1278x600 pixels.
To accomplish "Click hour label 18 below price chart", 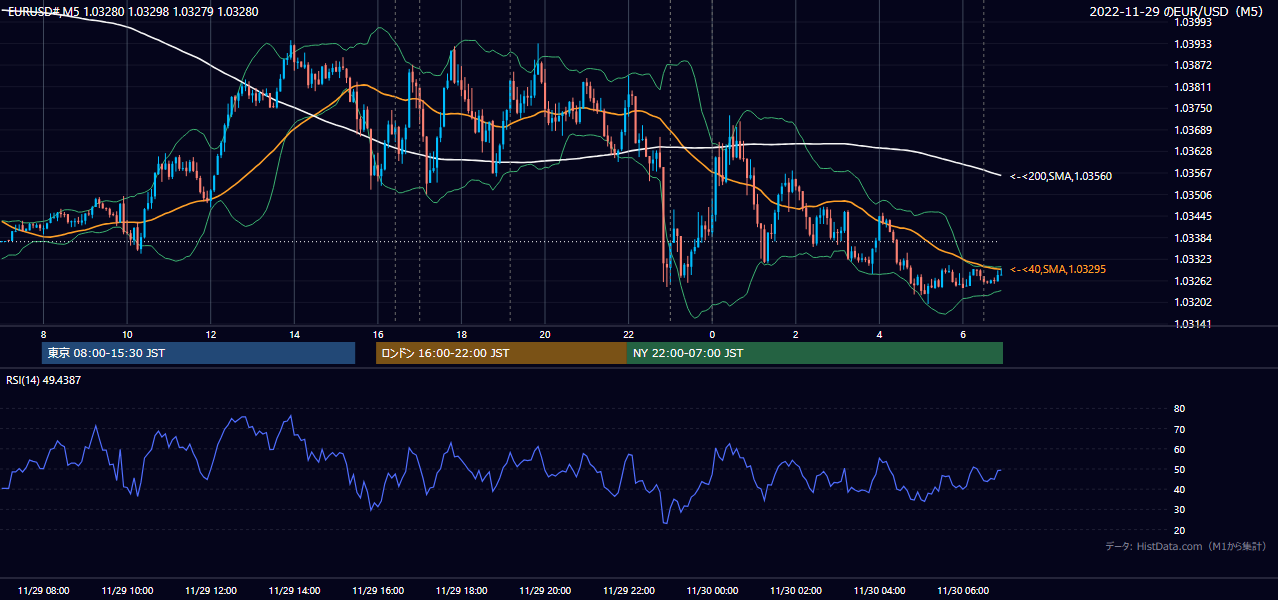I will click(461, 334).
